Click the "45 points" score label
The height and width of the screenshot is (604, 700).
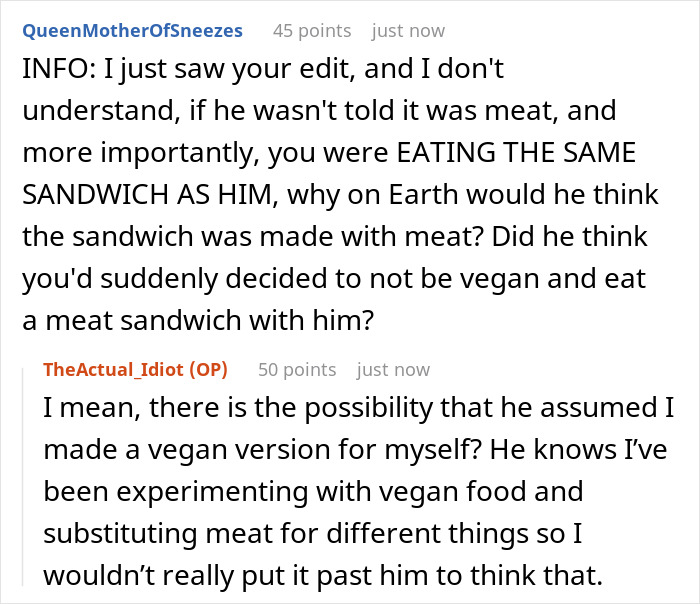click(x=310, y=31)
